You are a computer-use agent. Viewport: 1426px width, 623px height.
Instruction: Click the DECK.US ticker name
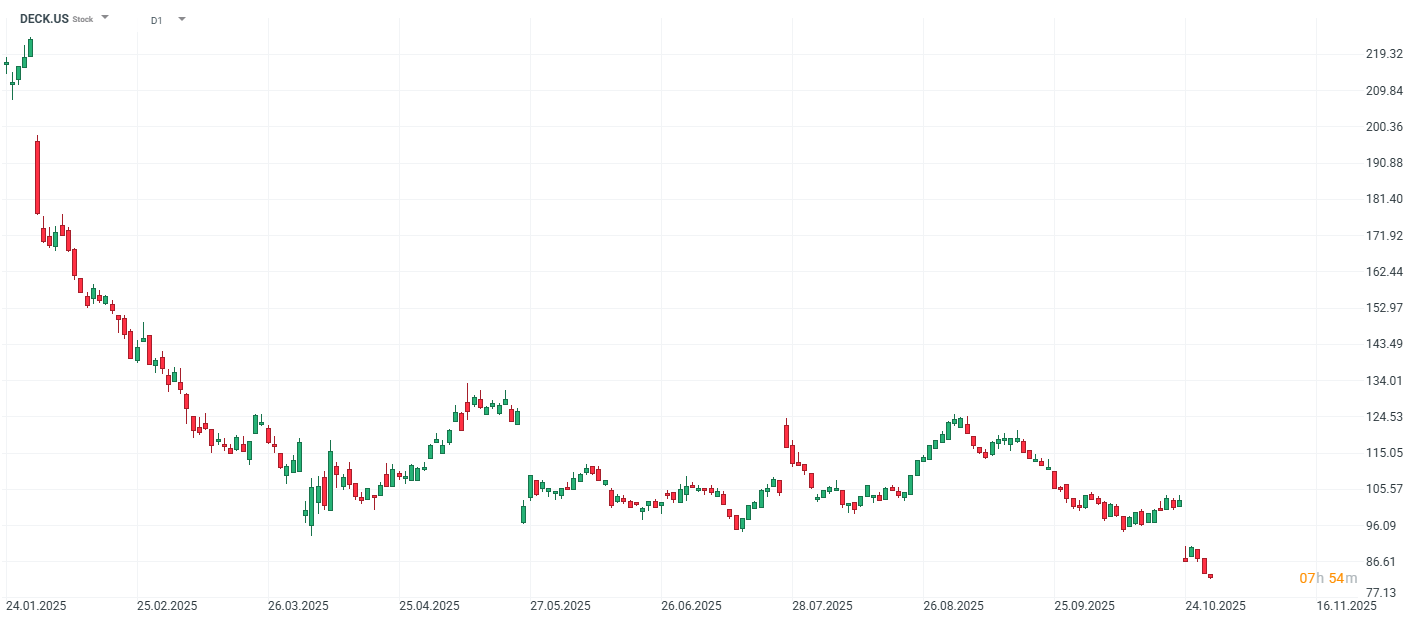44,19
